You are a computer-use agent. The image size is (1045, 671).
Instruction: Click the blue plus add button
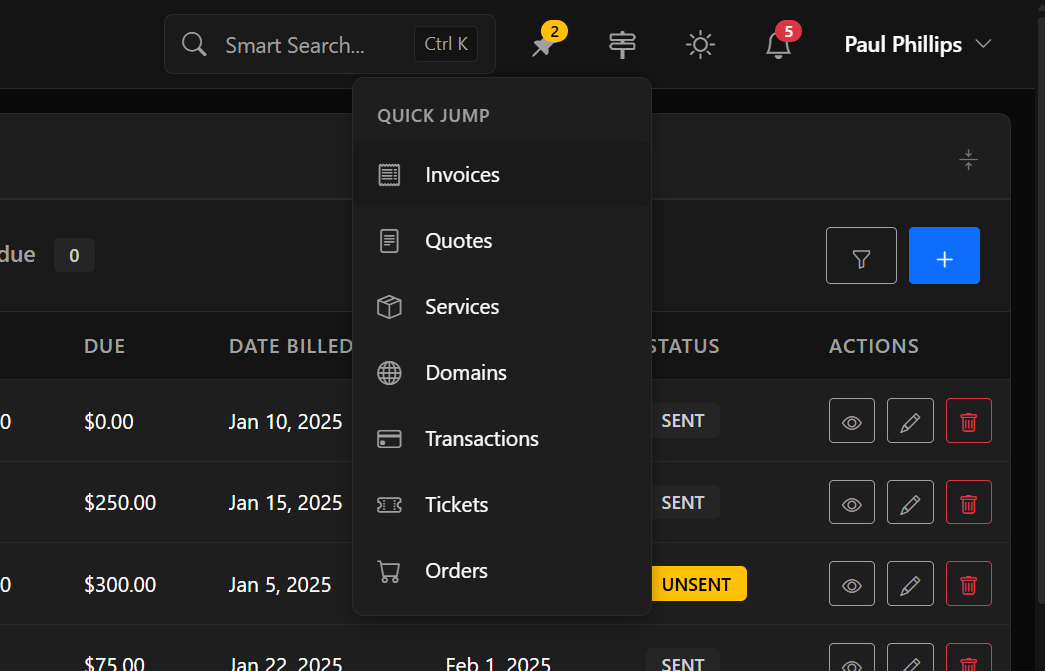(944, 256)
